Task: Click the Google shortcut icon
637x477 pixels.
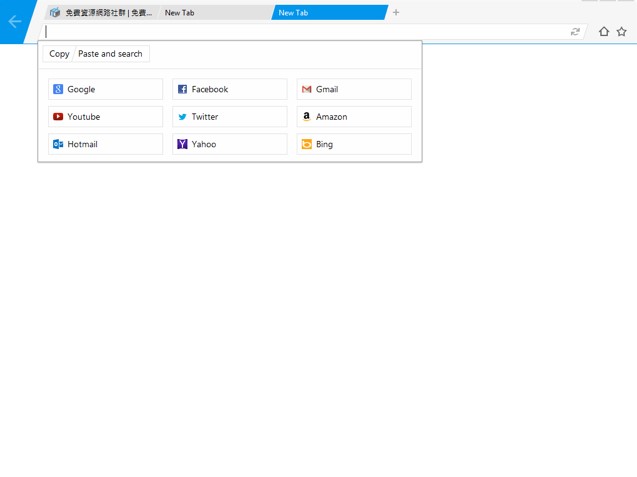Action: click(x=58, y=89)
